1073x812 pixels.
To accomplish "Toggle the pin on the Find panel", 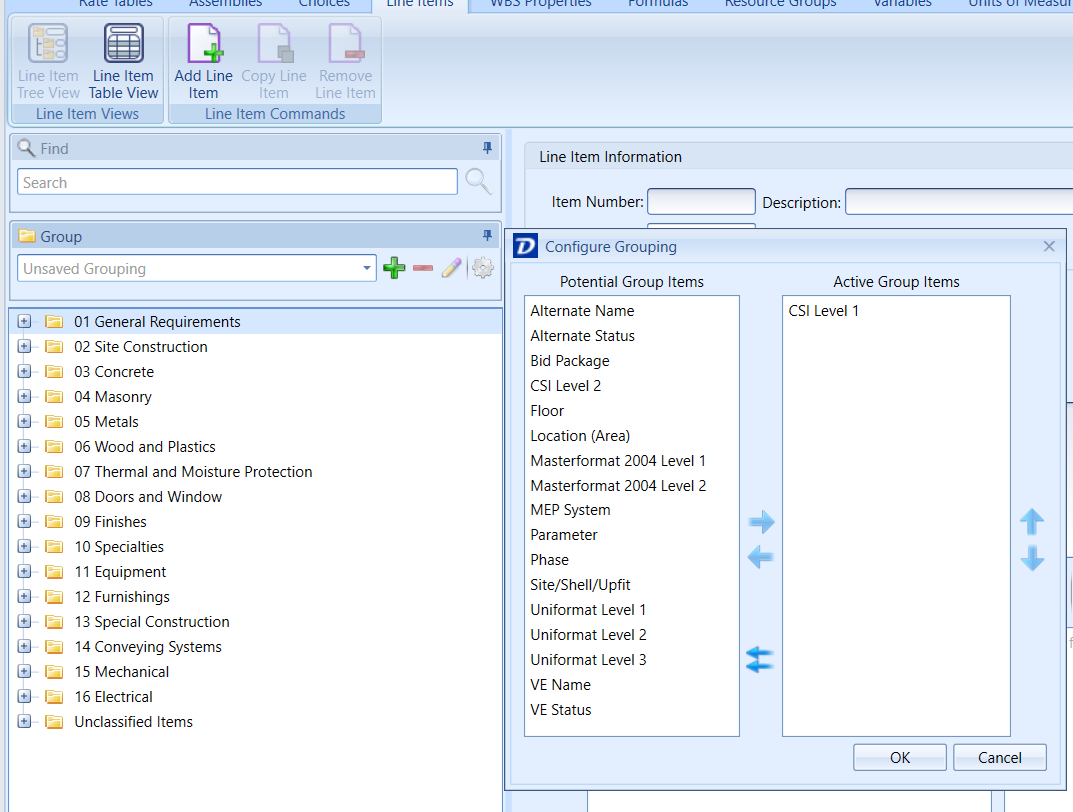I will pos(487,147).
